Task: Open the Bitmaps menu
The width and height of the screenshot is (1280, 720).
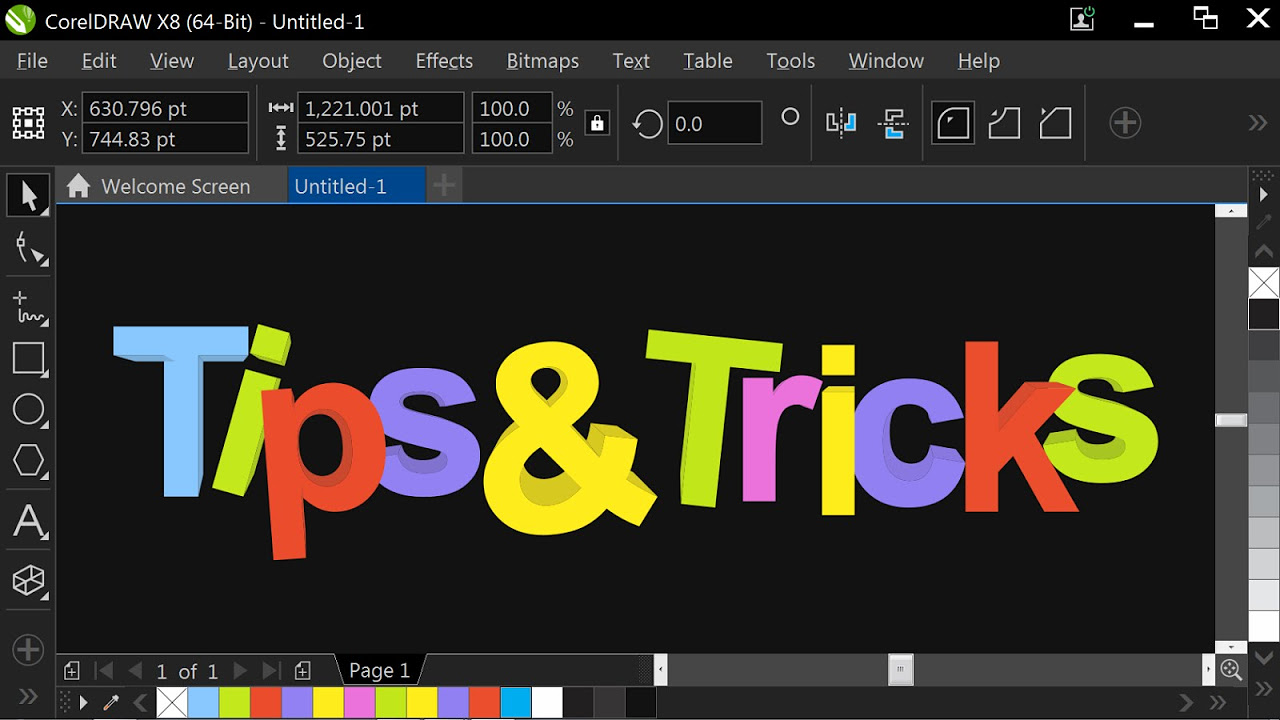Action: tap(543, 61)
